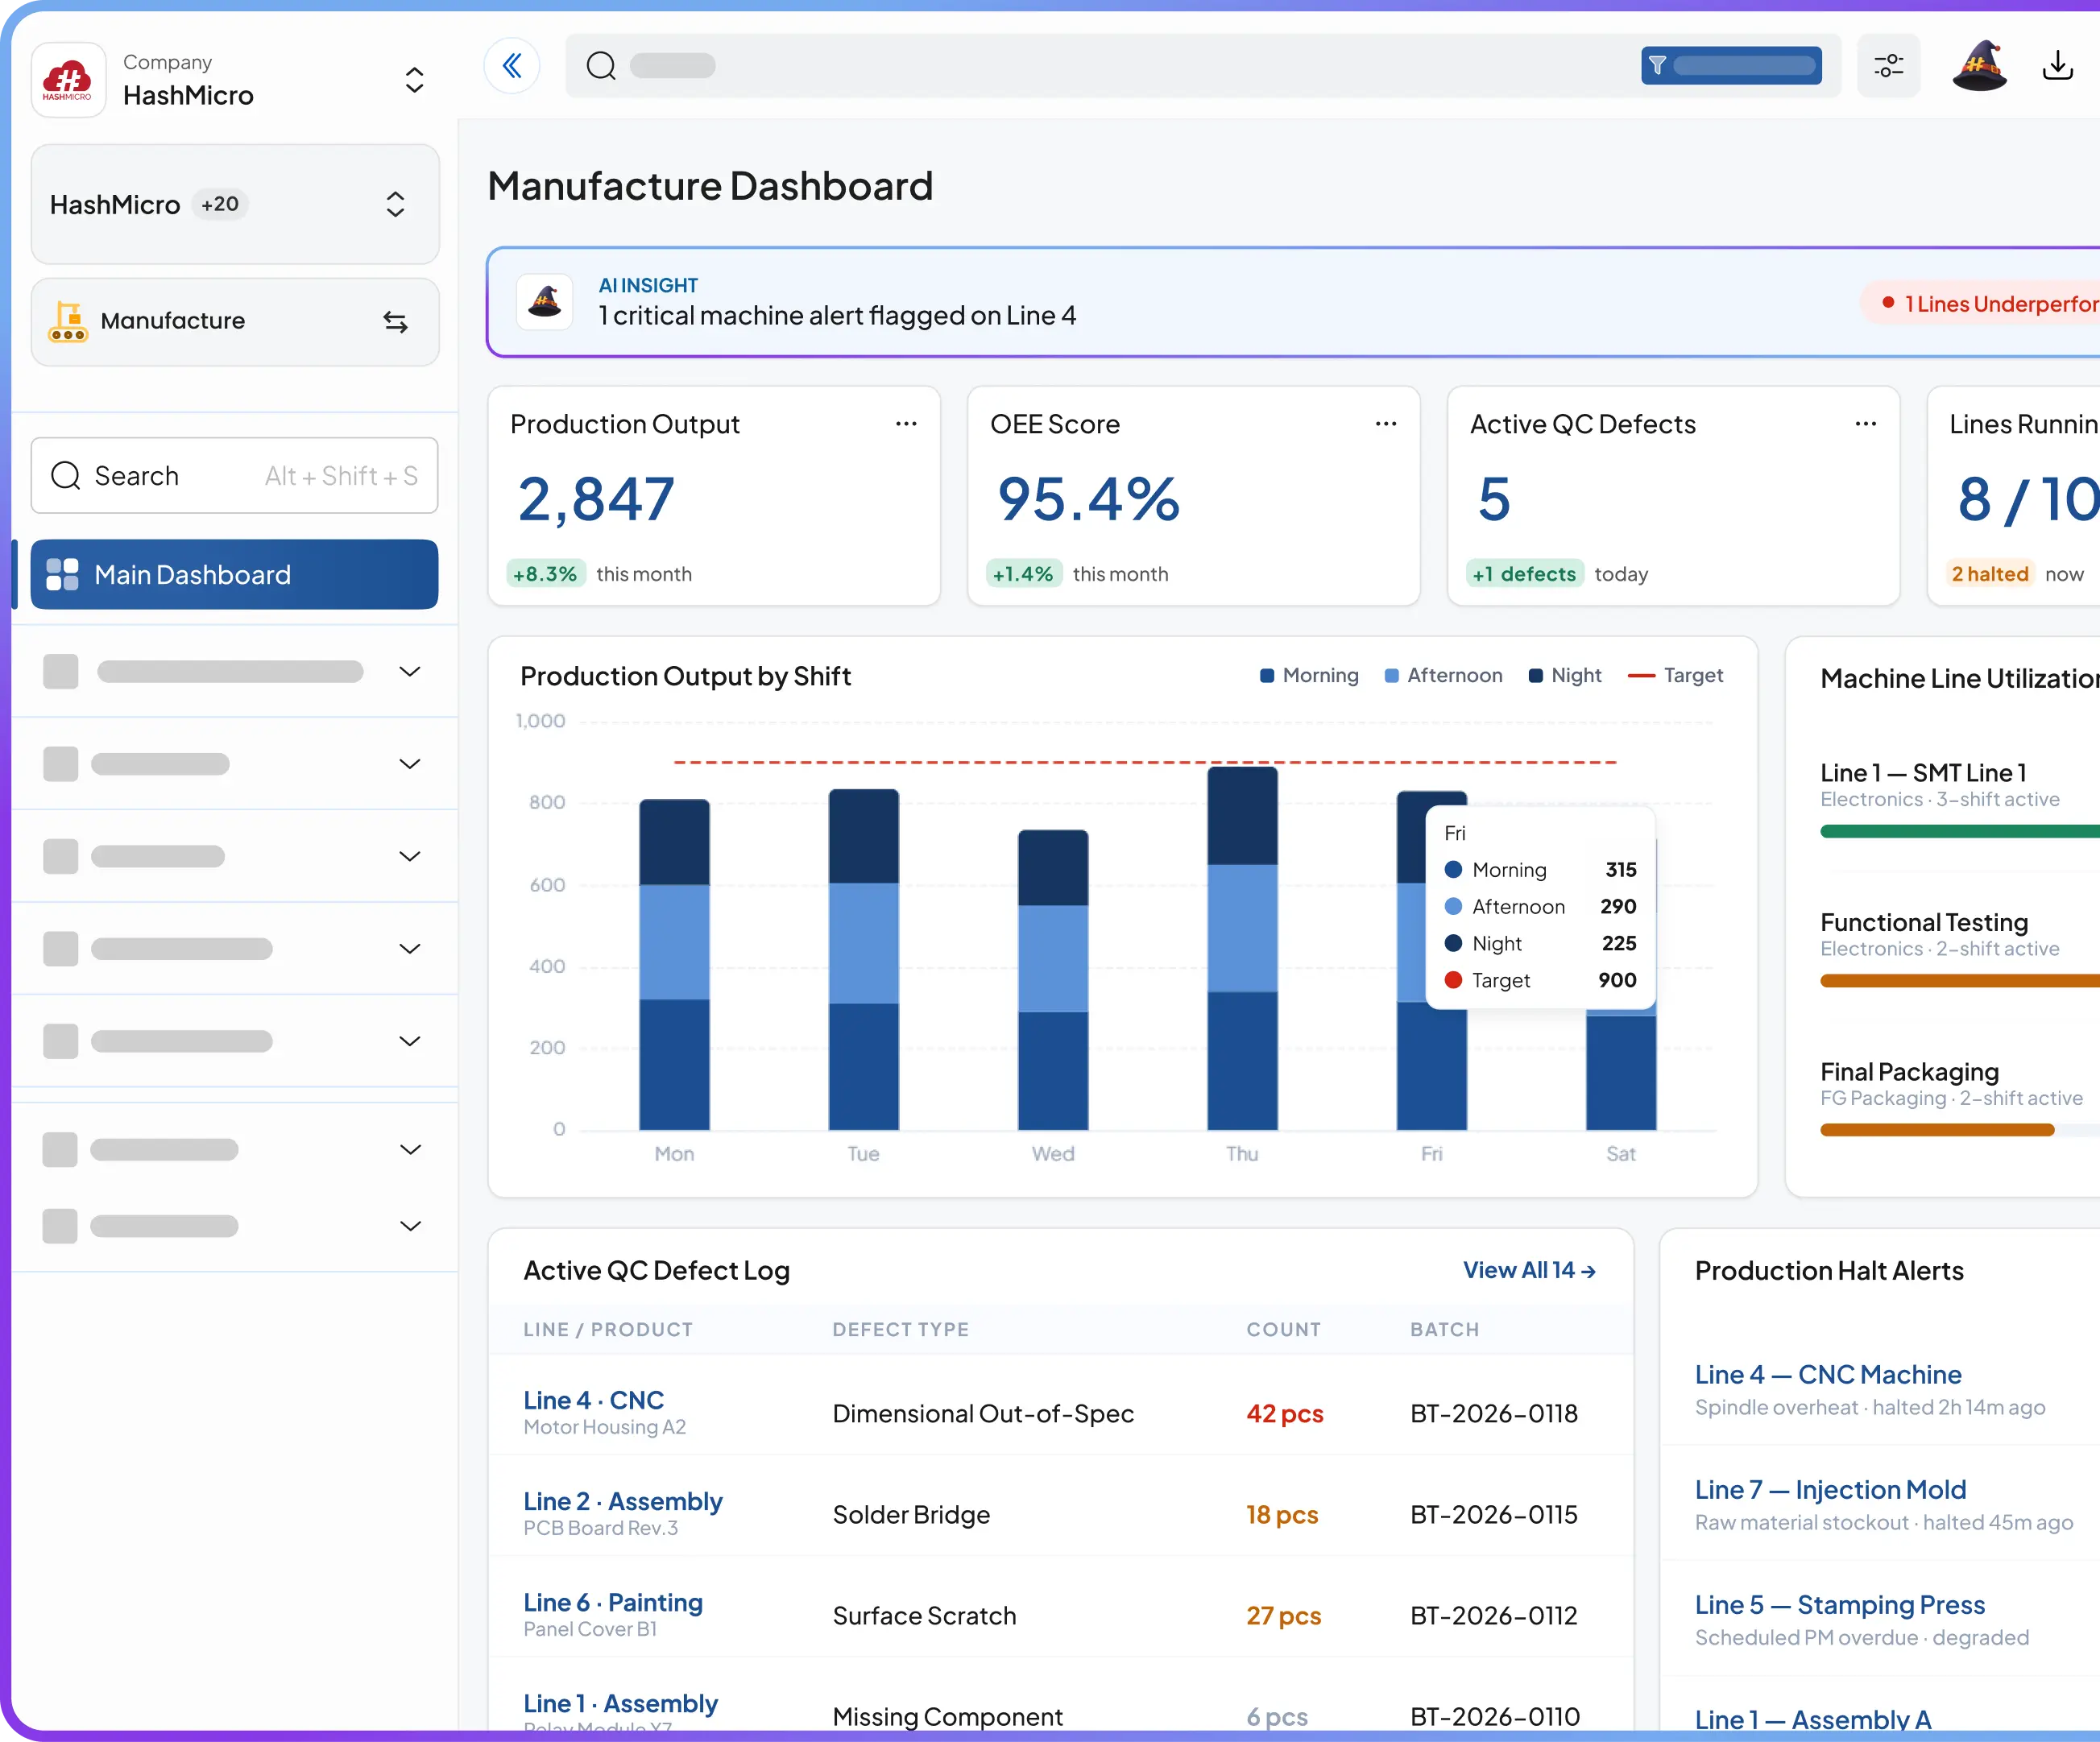Click Solder Bridge defect type cell

tap(911, 1514)
